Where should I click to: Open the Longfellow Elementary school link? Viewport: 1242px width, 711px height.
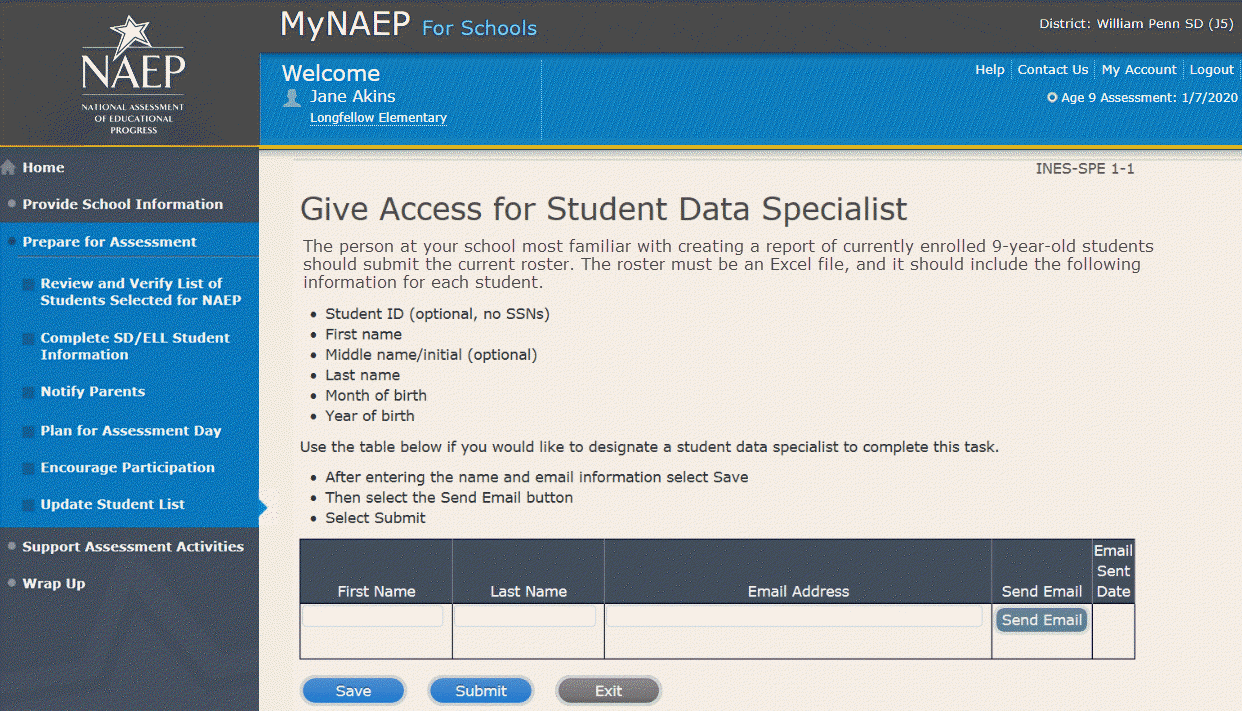(378, 118)
